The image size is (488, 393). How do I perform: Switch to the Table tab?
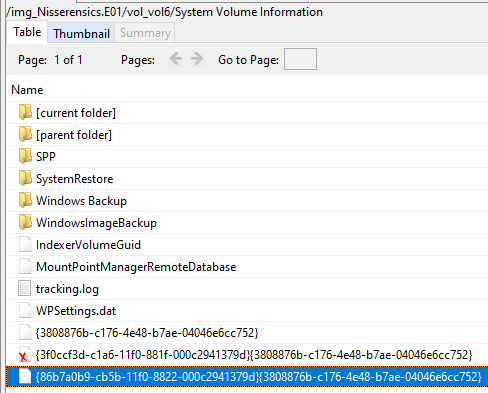tap(27, 32)
